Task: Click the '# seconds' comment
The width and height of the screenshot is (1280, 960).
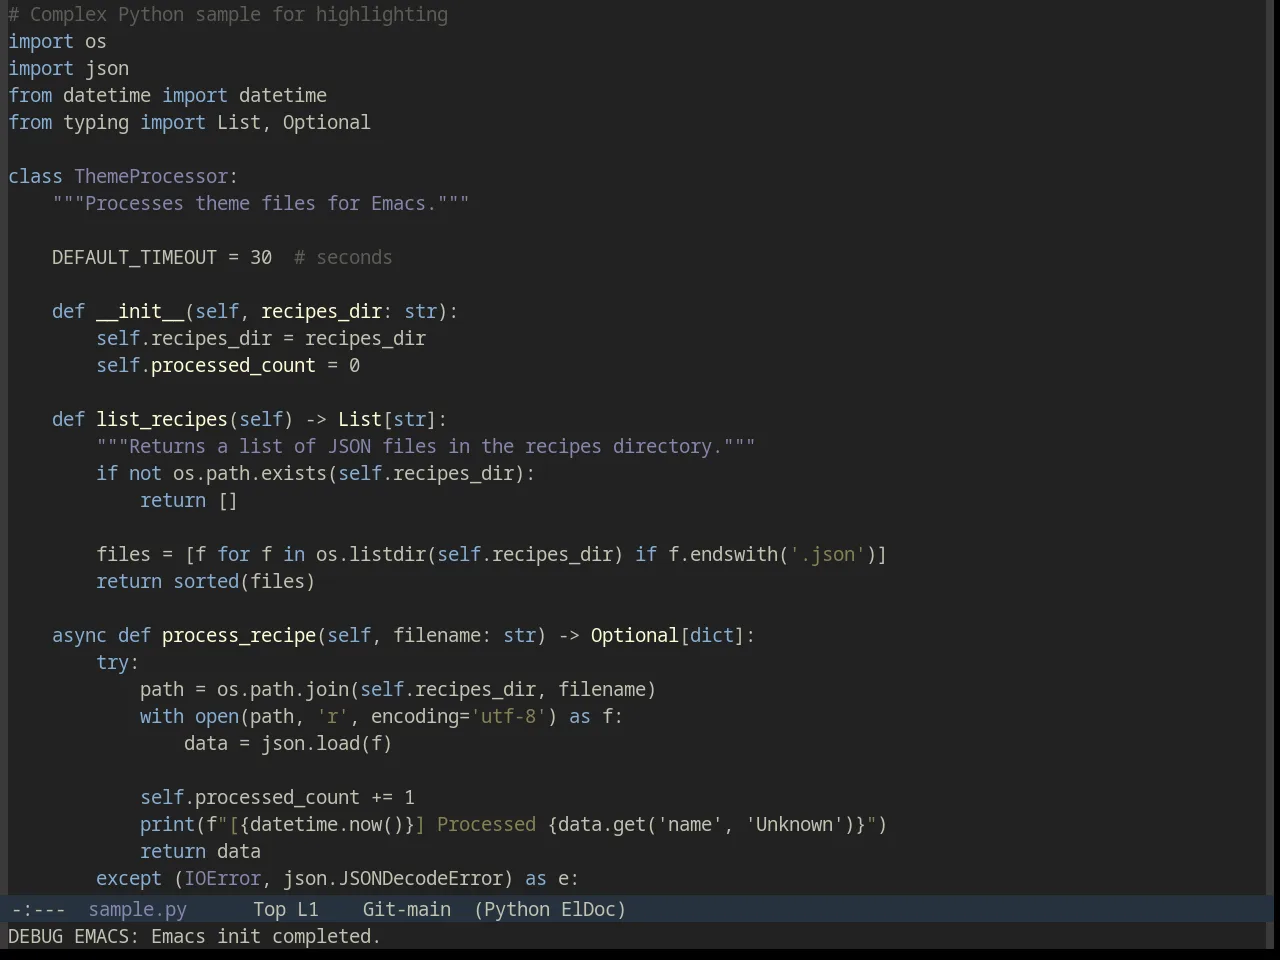Action: tap(343, 257)
